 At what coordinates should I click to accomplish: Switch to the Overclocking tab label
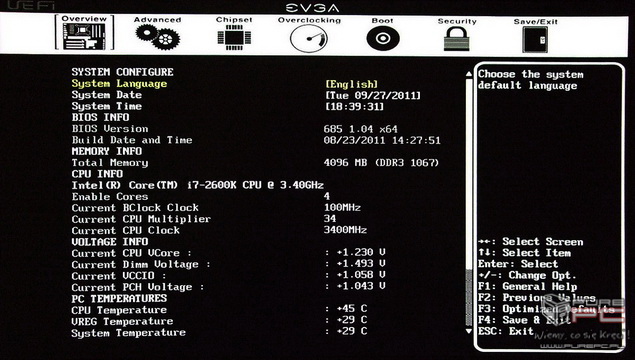pyautogui.click(x=309, y=20)
